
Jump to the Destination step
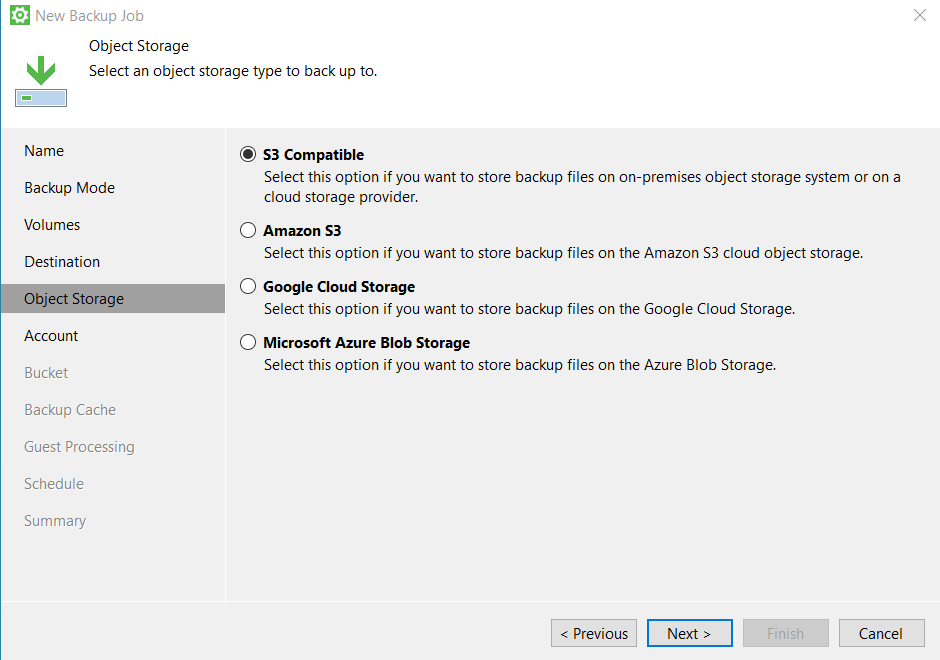[x=62, y=262]
